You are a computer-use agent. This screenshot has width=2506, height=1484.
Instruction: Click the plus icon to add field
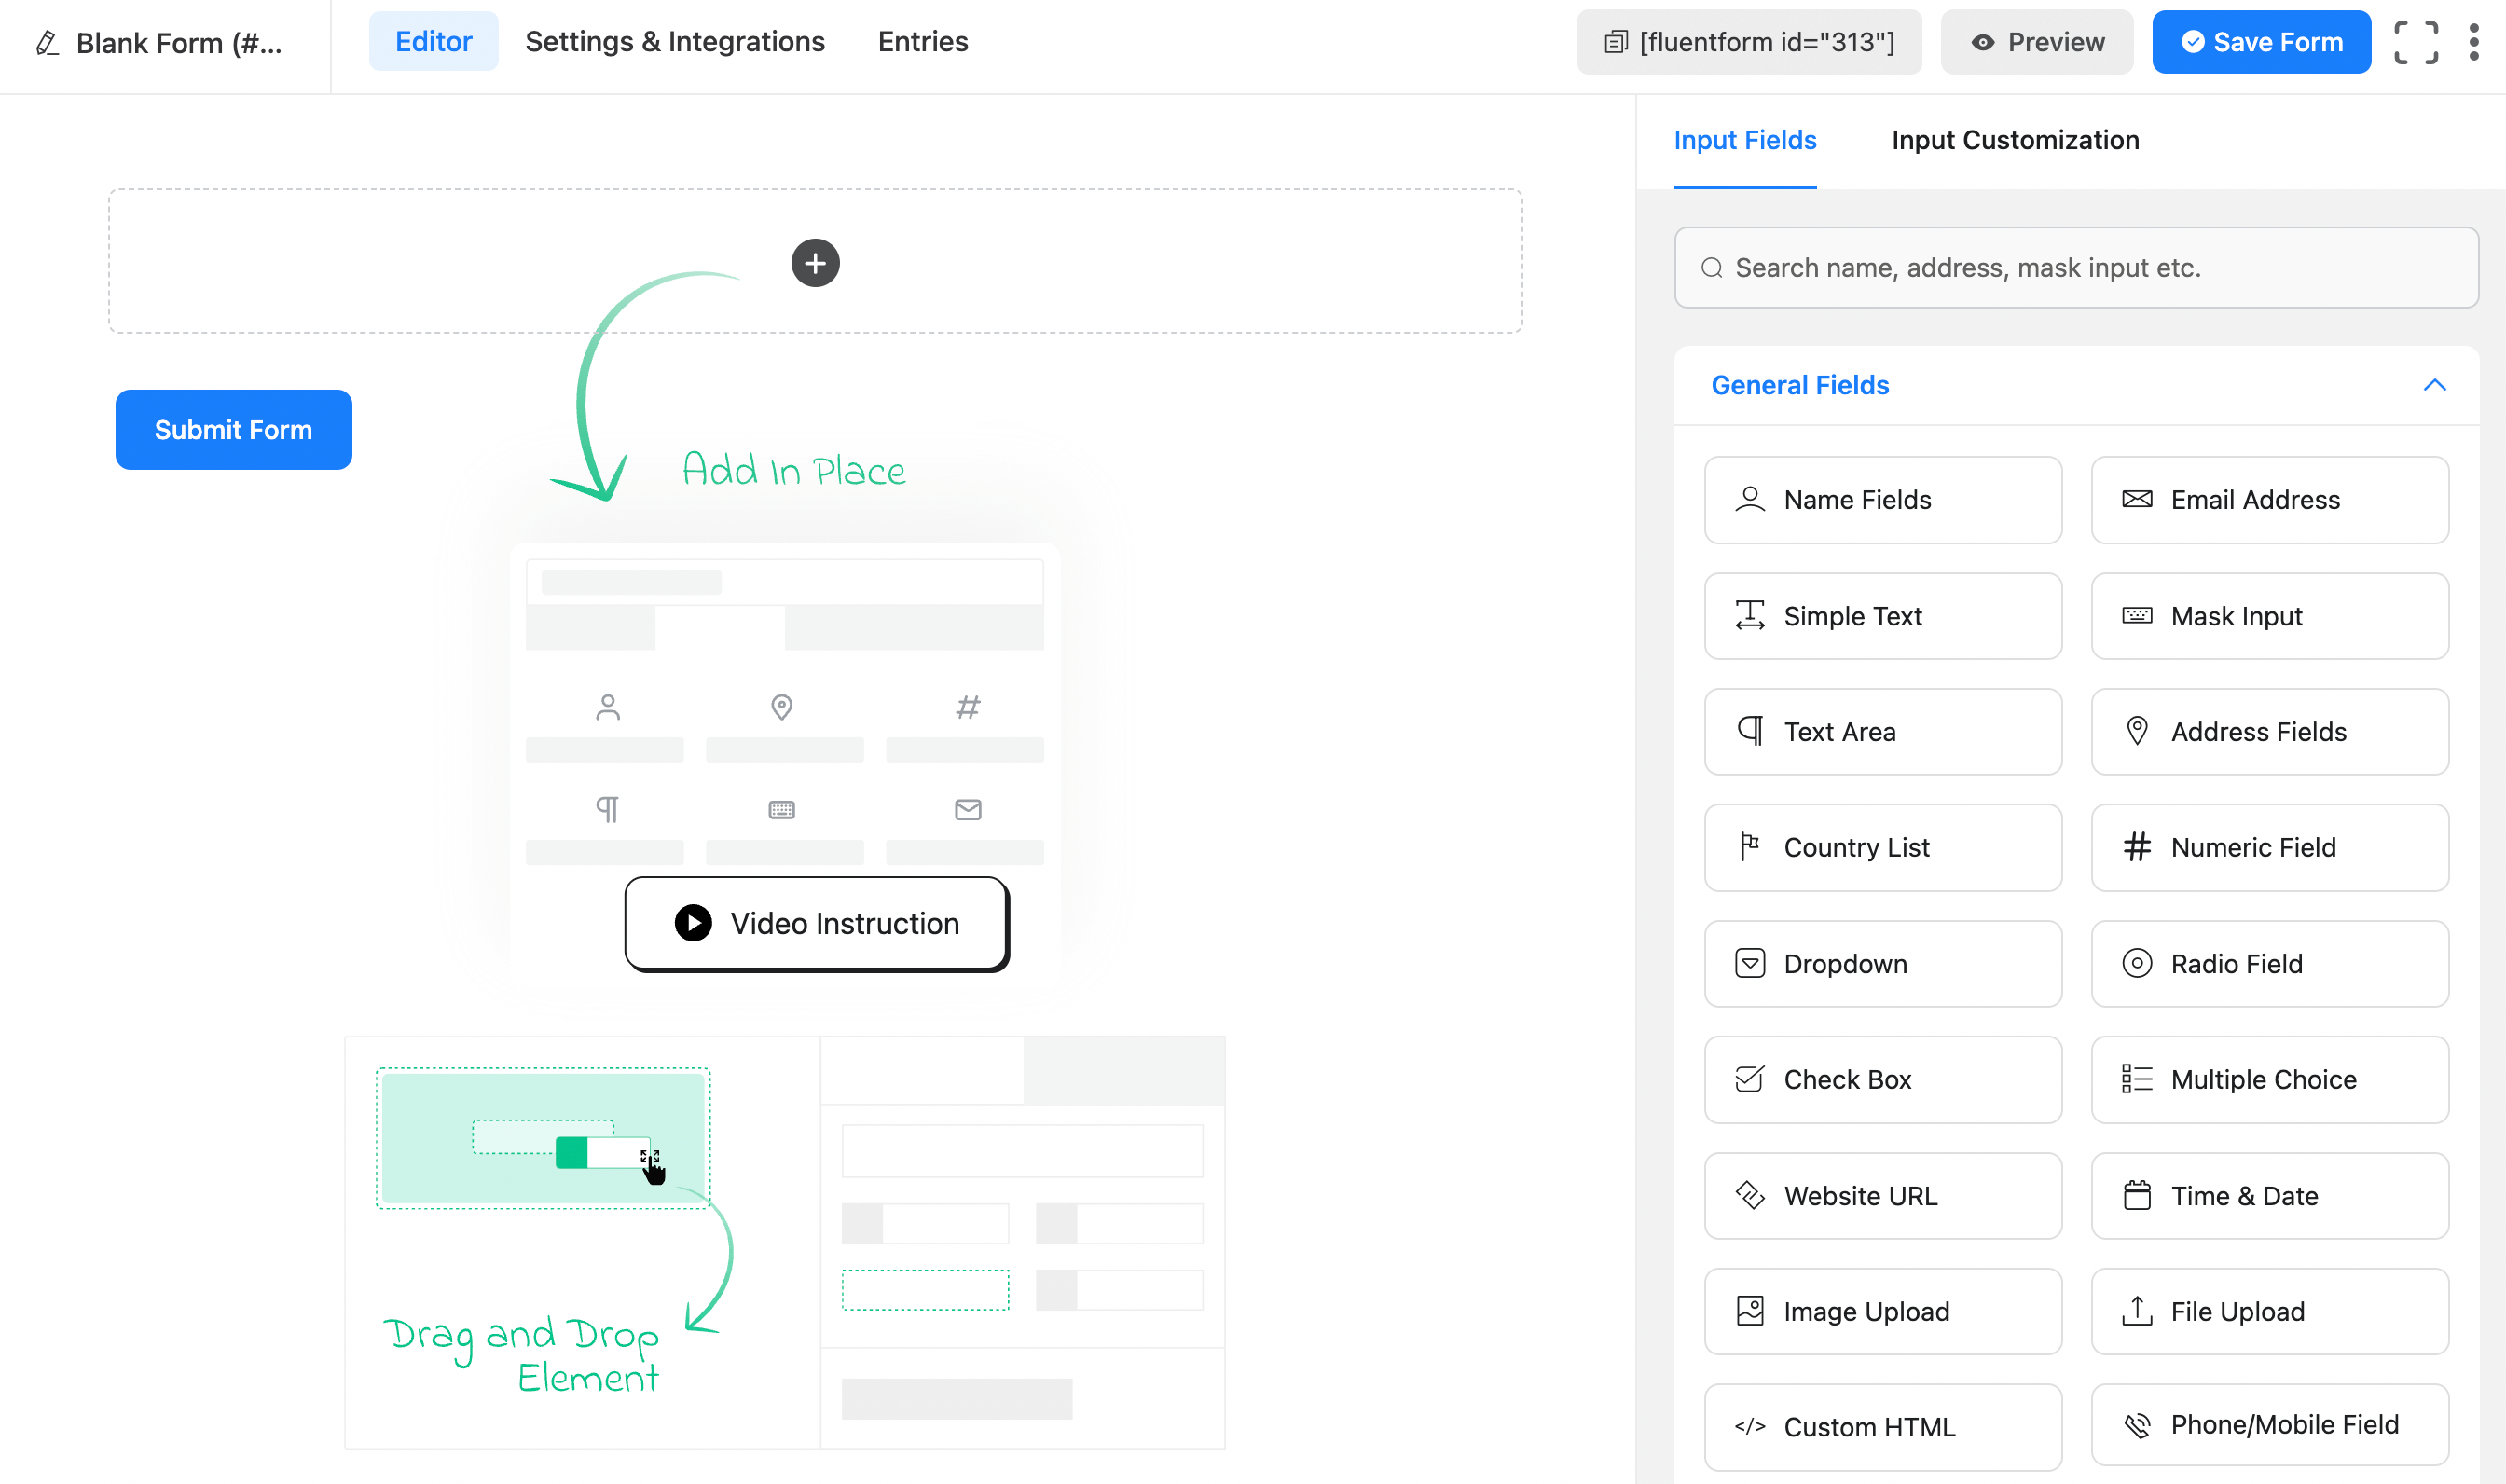815,263
